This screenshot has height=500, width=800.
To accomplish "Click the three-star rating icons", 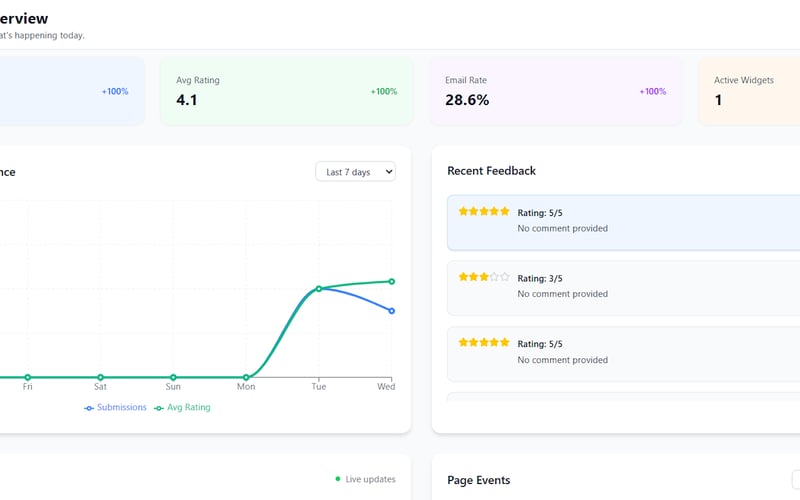I will 484,277.
